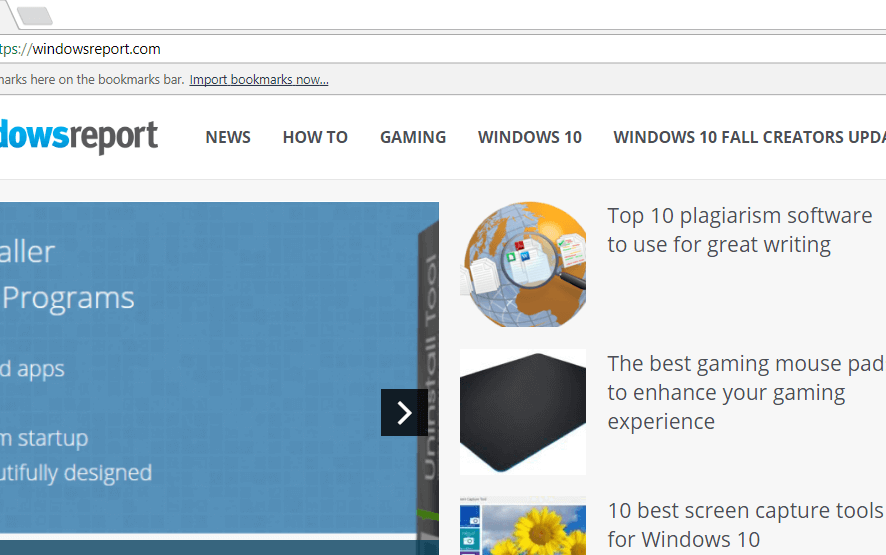Open the Top 10 plagiarism software article
886x555 pixels.
tap(740, 230)
